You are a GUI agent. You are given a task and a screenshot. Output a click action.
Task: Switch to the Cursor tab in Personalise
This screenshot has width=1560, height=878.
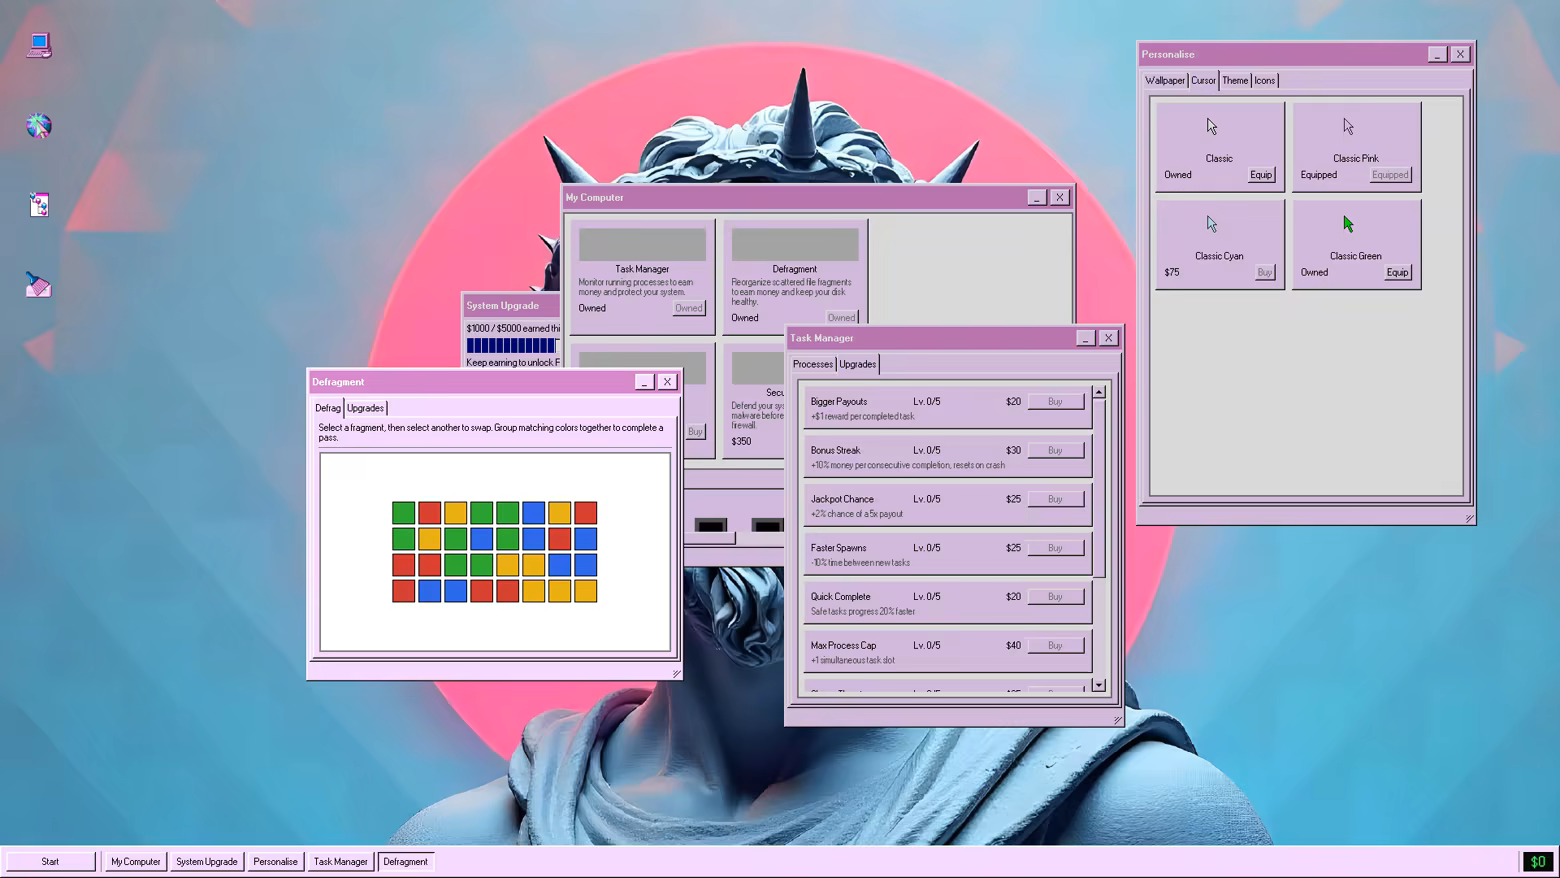[1203, 81]
